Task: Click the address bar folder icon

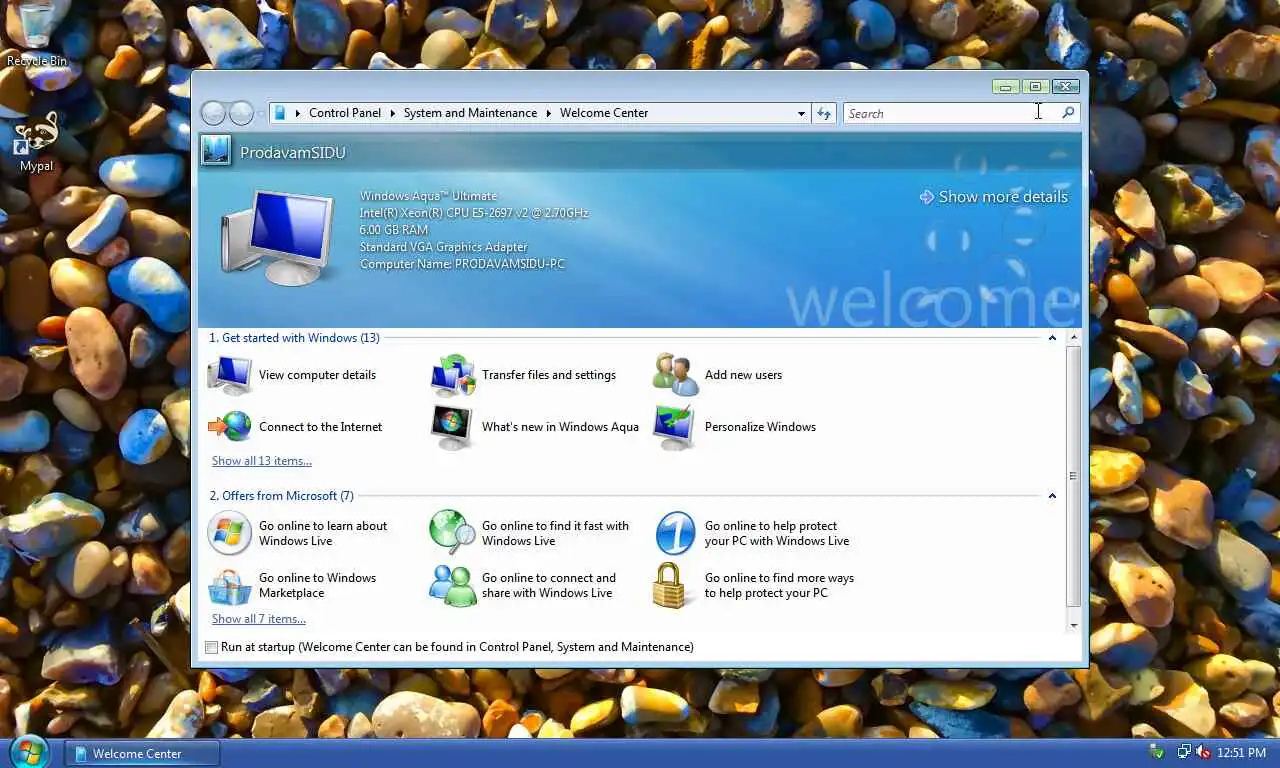Action: pos(280,113)
